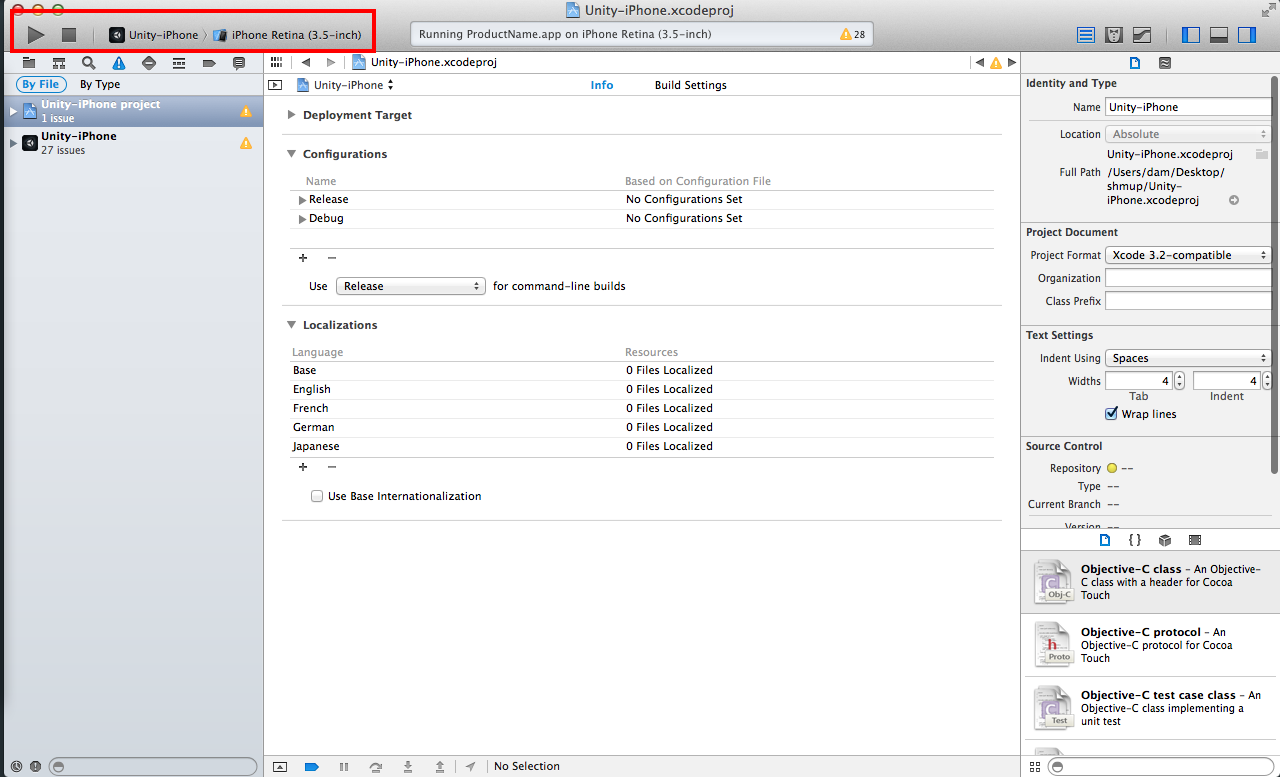Open the Debug navigator
Viewport: 1280px width, 777px height.
[179, 63]
